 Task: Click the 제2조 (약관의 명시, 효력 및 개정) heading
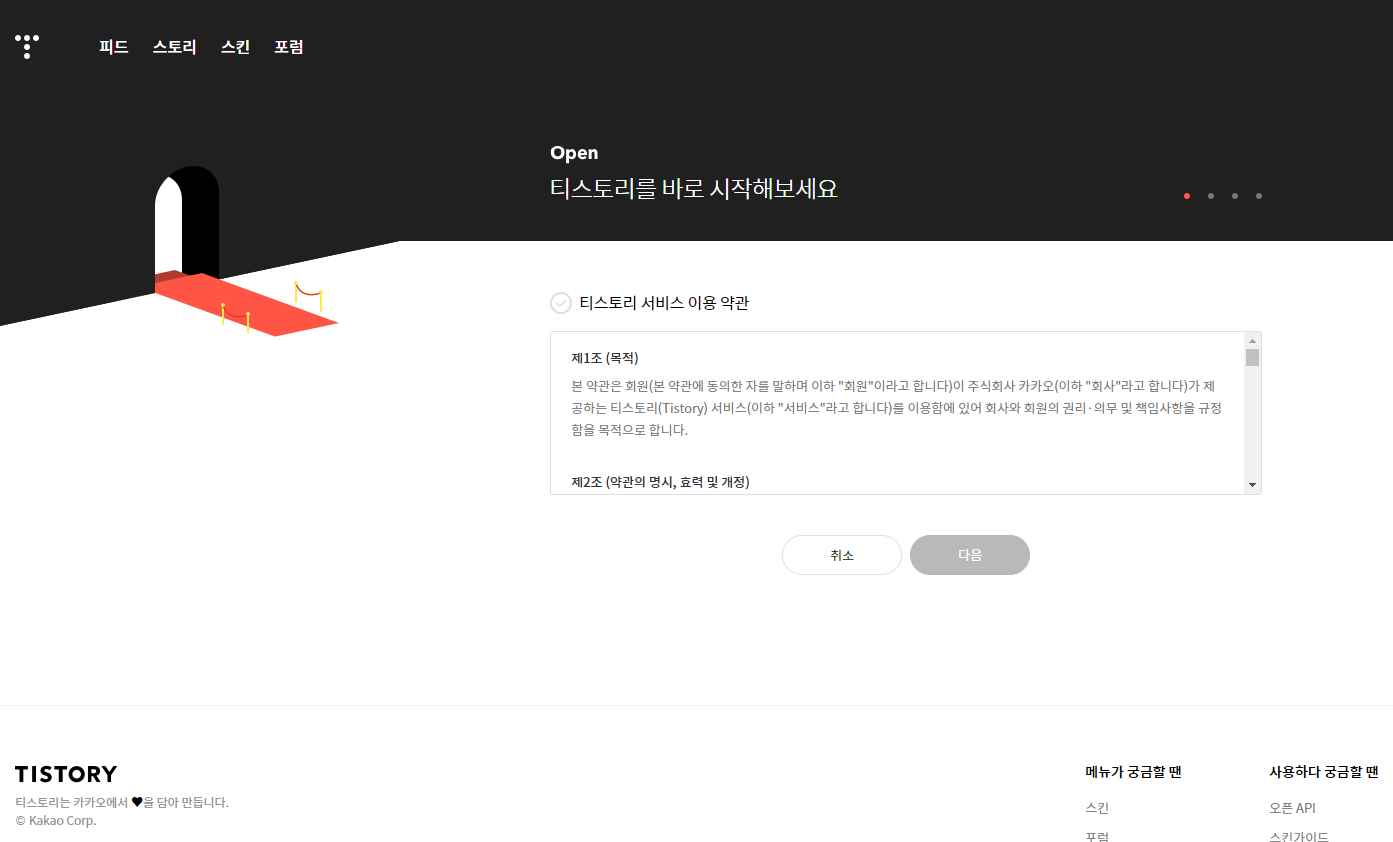tap(660, 482)
